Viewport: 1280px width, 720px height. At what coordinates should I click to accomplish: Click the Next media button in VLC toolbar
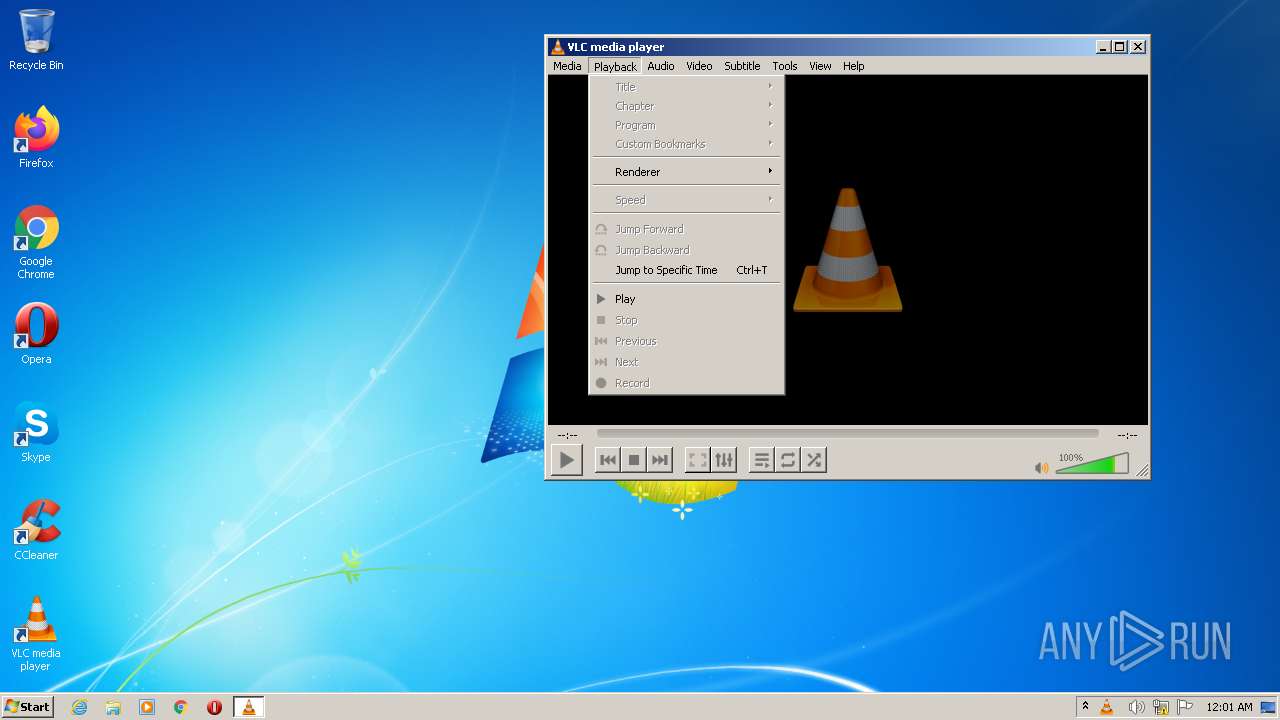click(659, 460)
